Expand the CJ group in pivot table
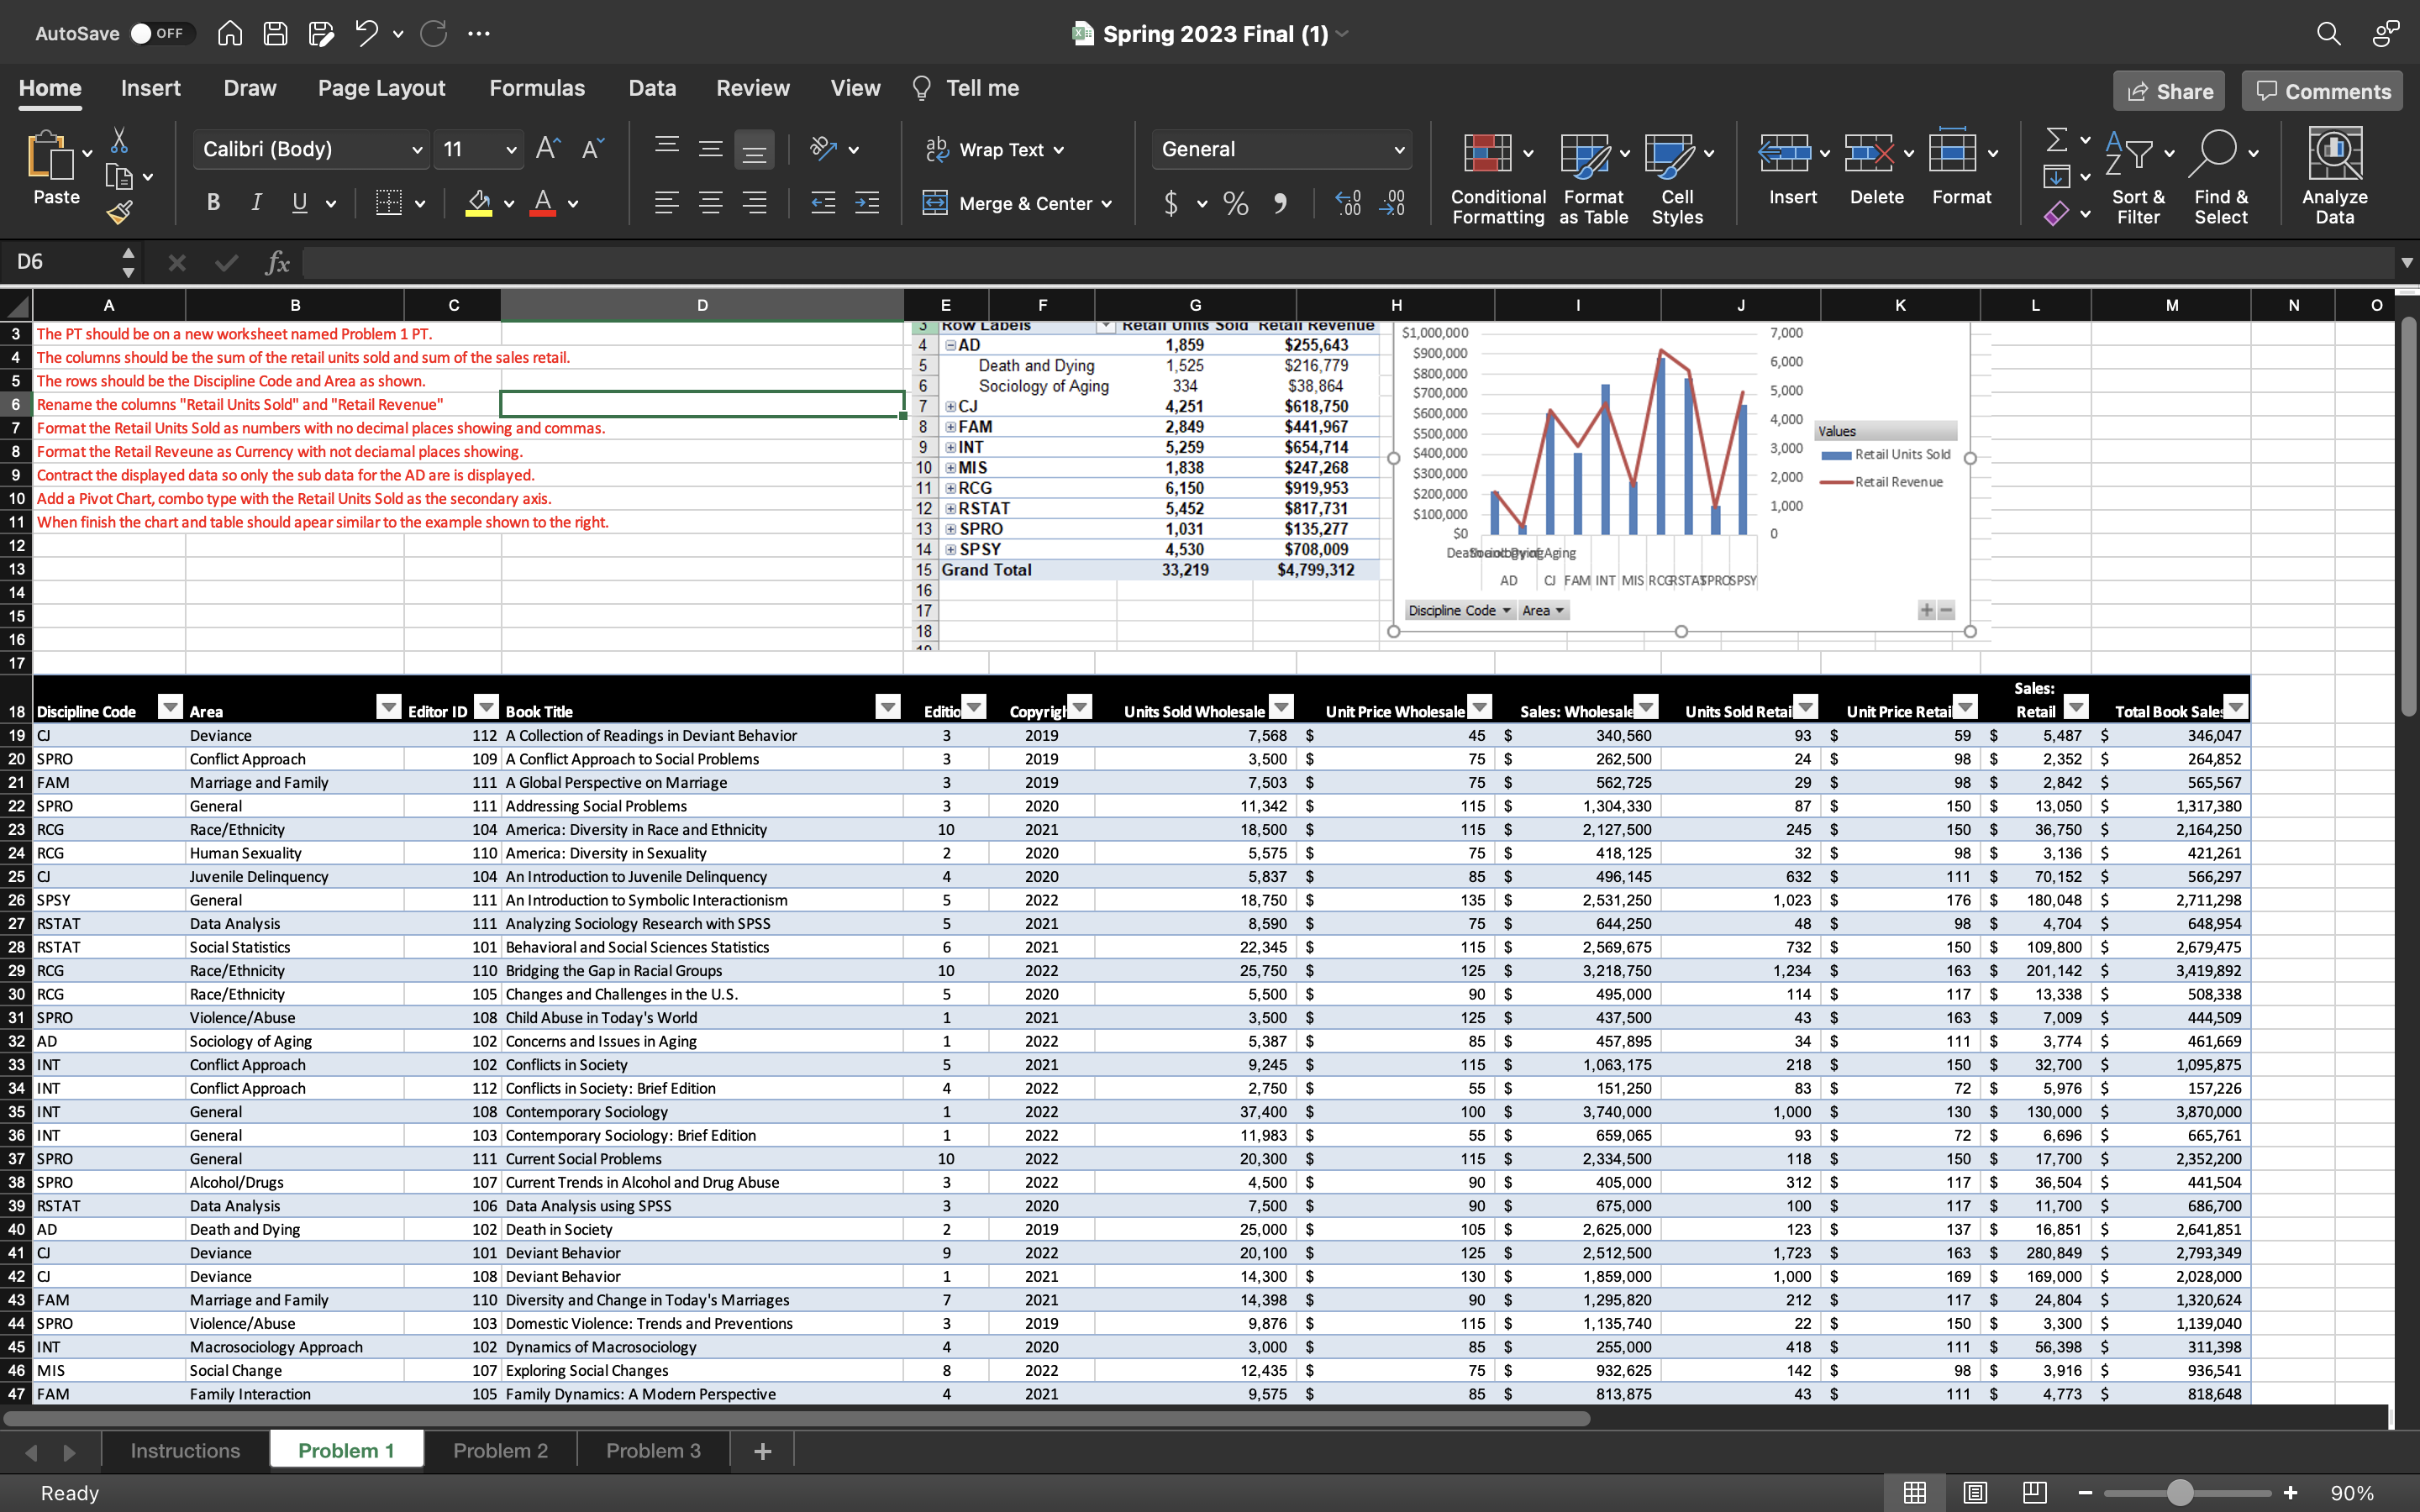This screenshot has width=2420, height=1512. [x=950, y=407]
